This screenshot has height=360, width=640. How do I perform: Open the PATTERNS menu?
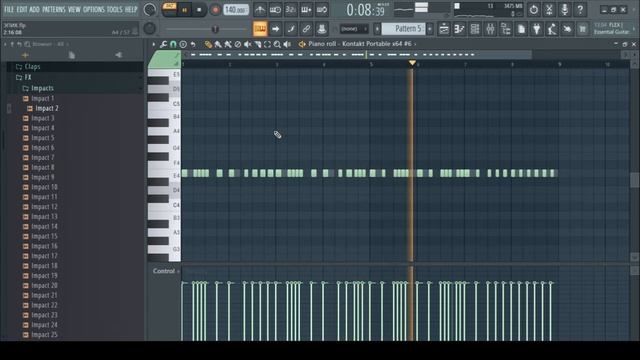[54, 9]
